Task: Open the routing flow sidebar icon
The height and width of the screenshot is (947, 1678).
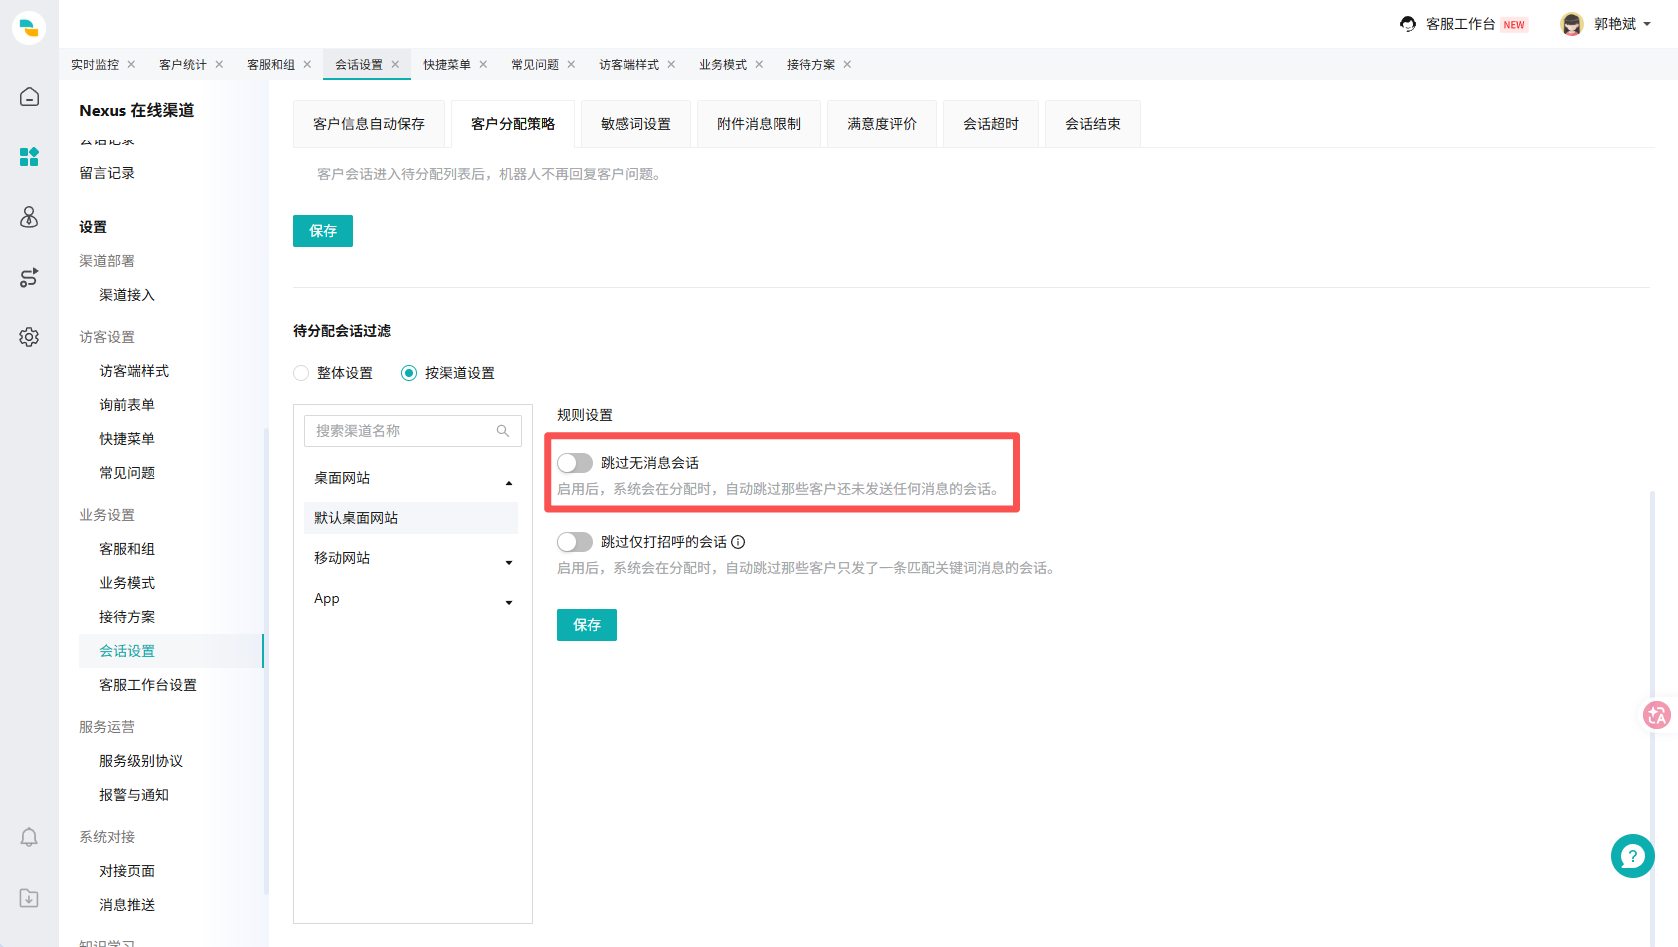Action: point(29,277)
